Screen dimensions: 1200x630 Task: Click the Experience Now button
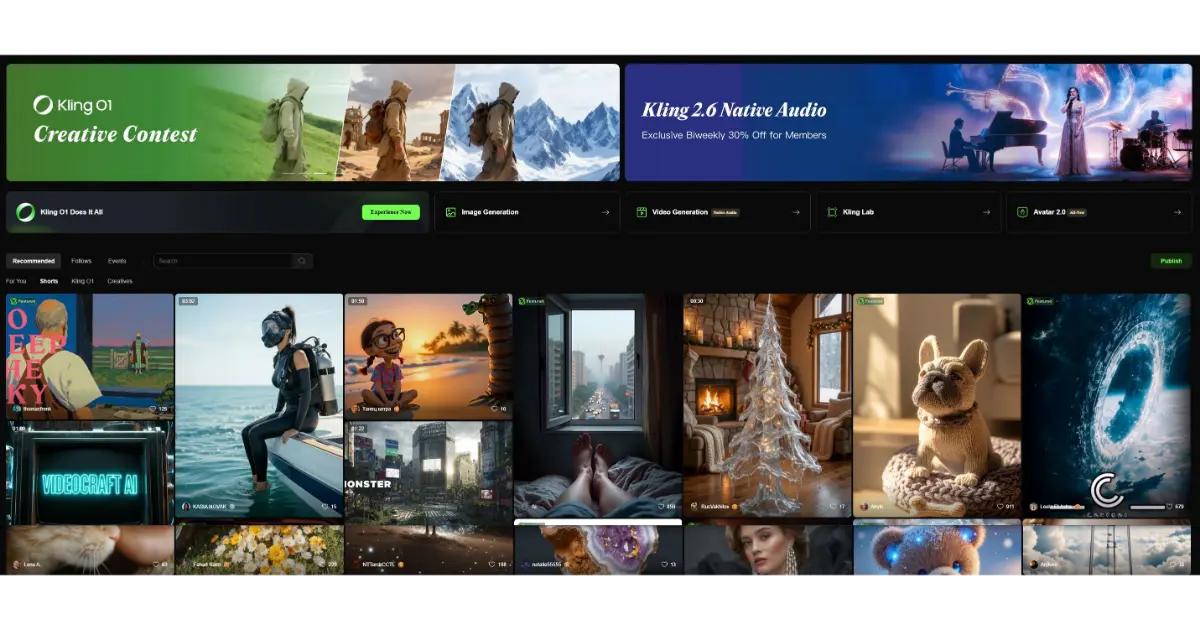click(x=391, y=212)
